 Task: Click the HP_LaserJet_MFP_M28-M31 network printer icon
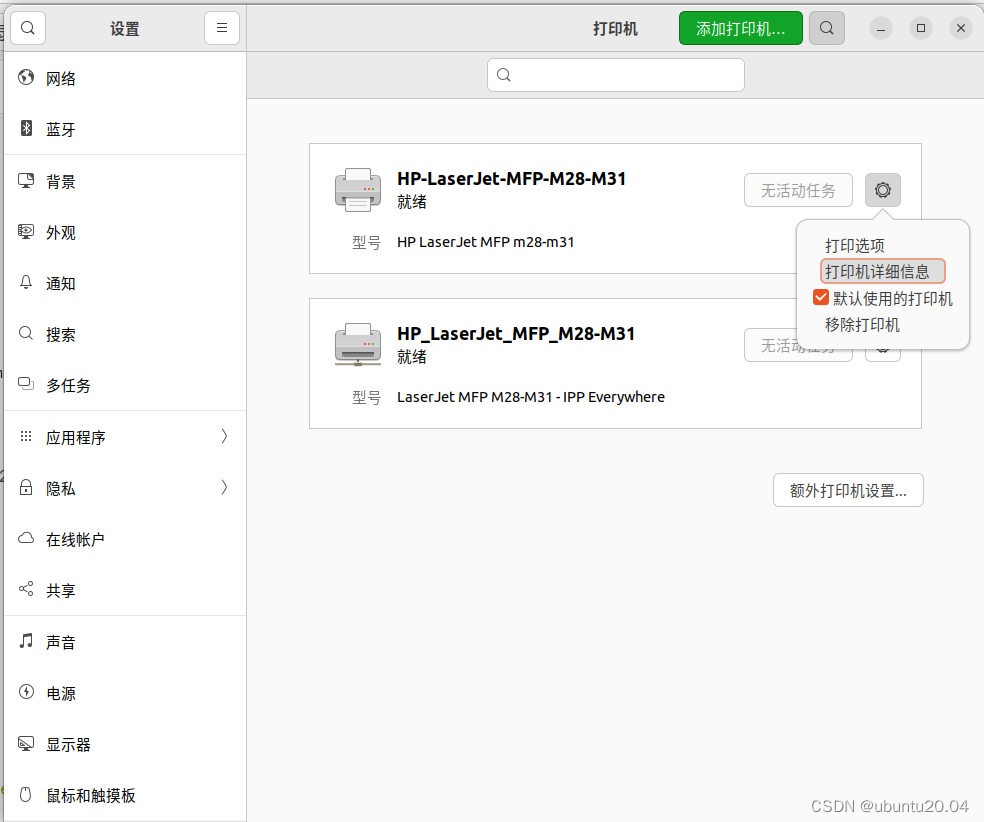point(358,344)
